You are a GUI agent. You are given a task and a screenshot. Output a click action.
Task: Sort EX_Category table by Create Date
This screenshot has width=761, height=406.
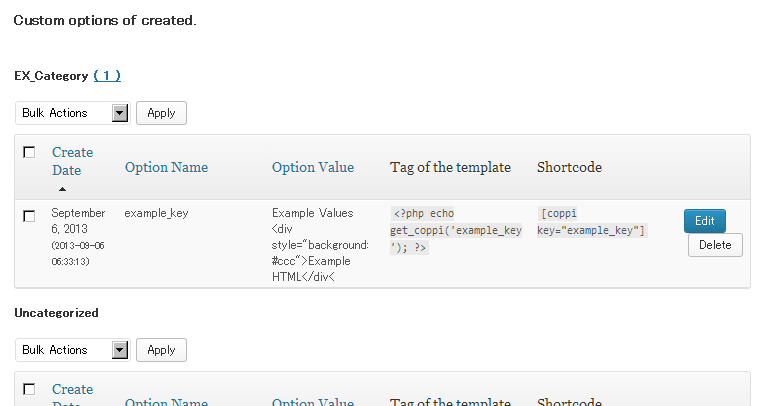72,161
